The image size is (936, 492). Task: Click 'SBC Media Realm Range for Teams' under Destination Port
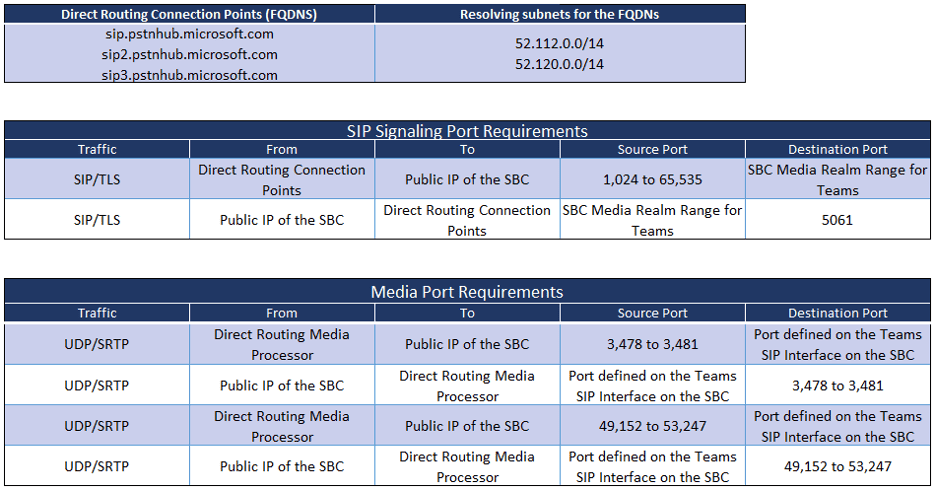(838, 180)
